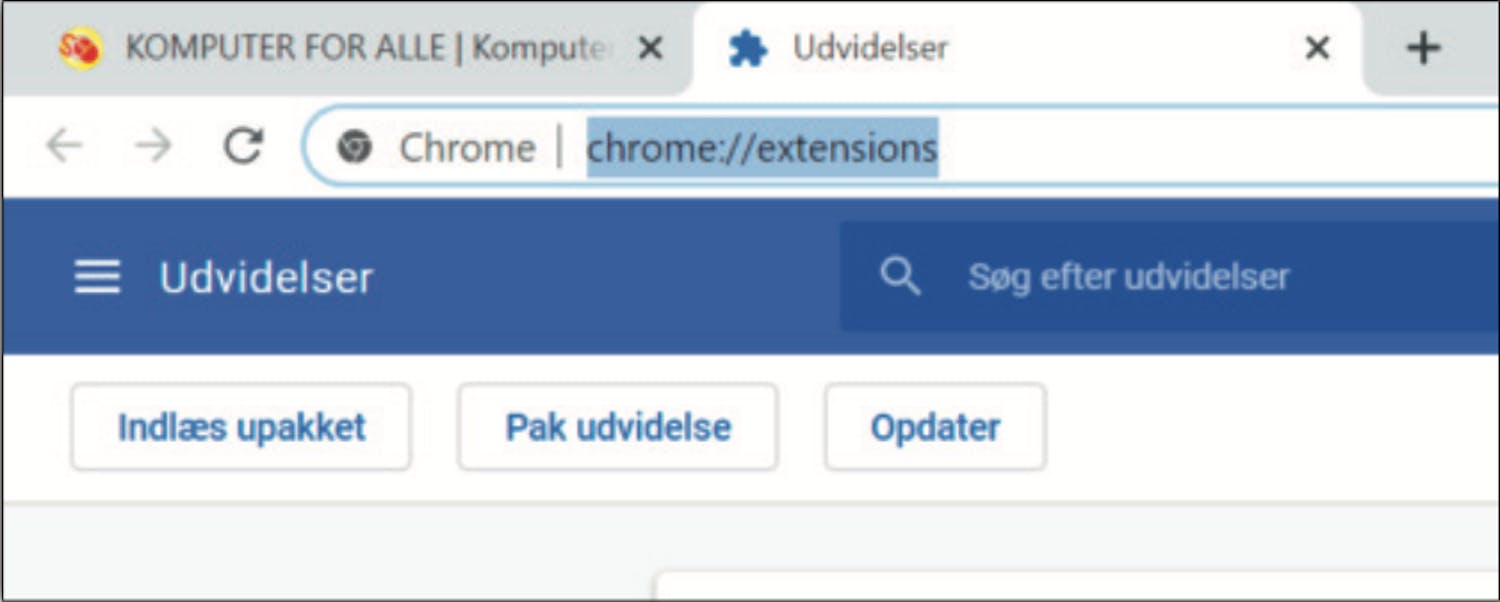
Task: Select the Udvidelser tab title
Action: point(870,48)
